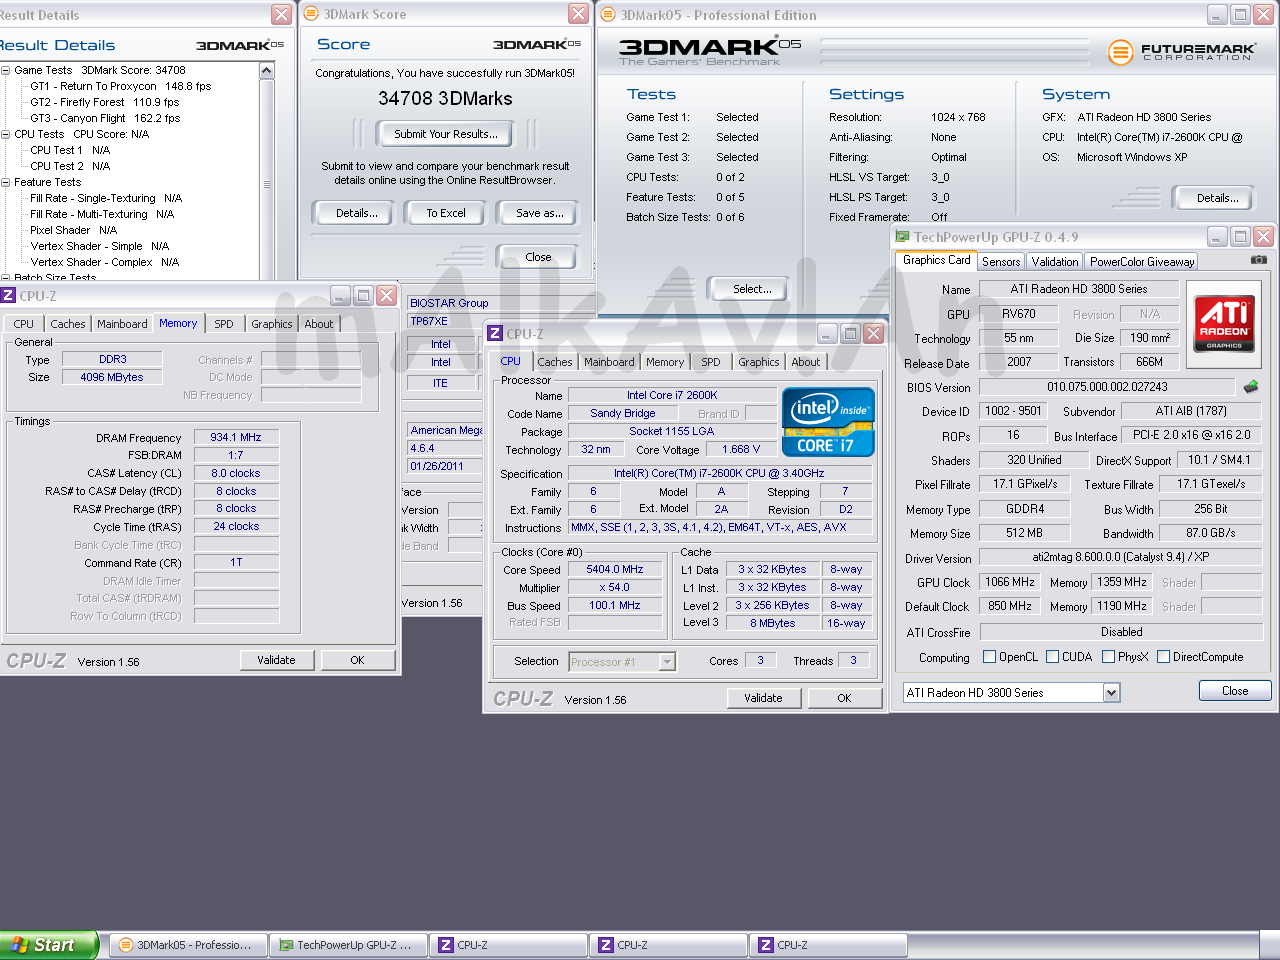This screenshot has width=1280, height=960.
Task: Click GPU-Z window title bar icon
Action: (903, 237)
